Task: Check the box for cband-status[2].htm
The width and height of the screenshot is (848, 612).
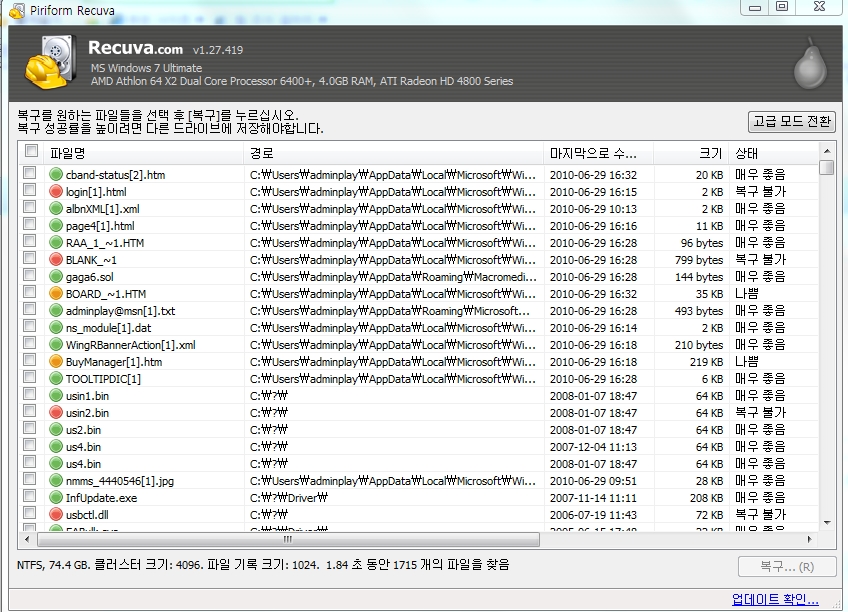Action: (x=31, y=175)
